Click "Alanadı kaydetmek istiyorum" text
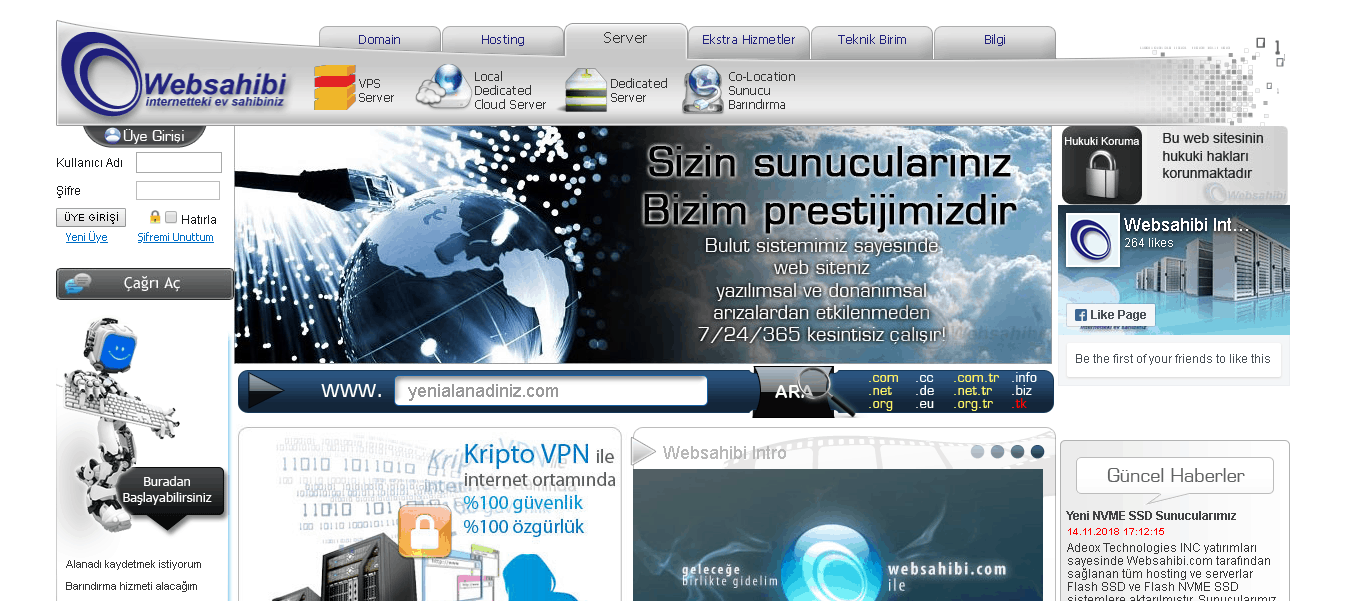The image size is (1345, 601). (134, 564)
